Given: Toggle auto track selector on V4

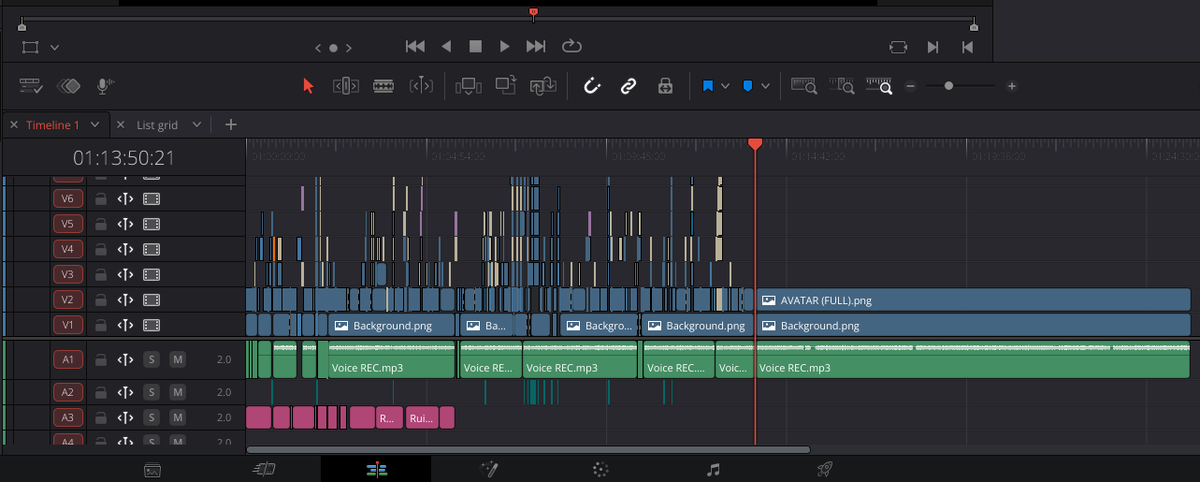Looking at the screenshot, I should pos(126,249).
